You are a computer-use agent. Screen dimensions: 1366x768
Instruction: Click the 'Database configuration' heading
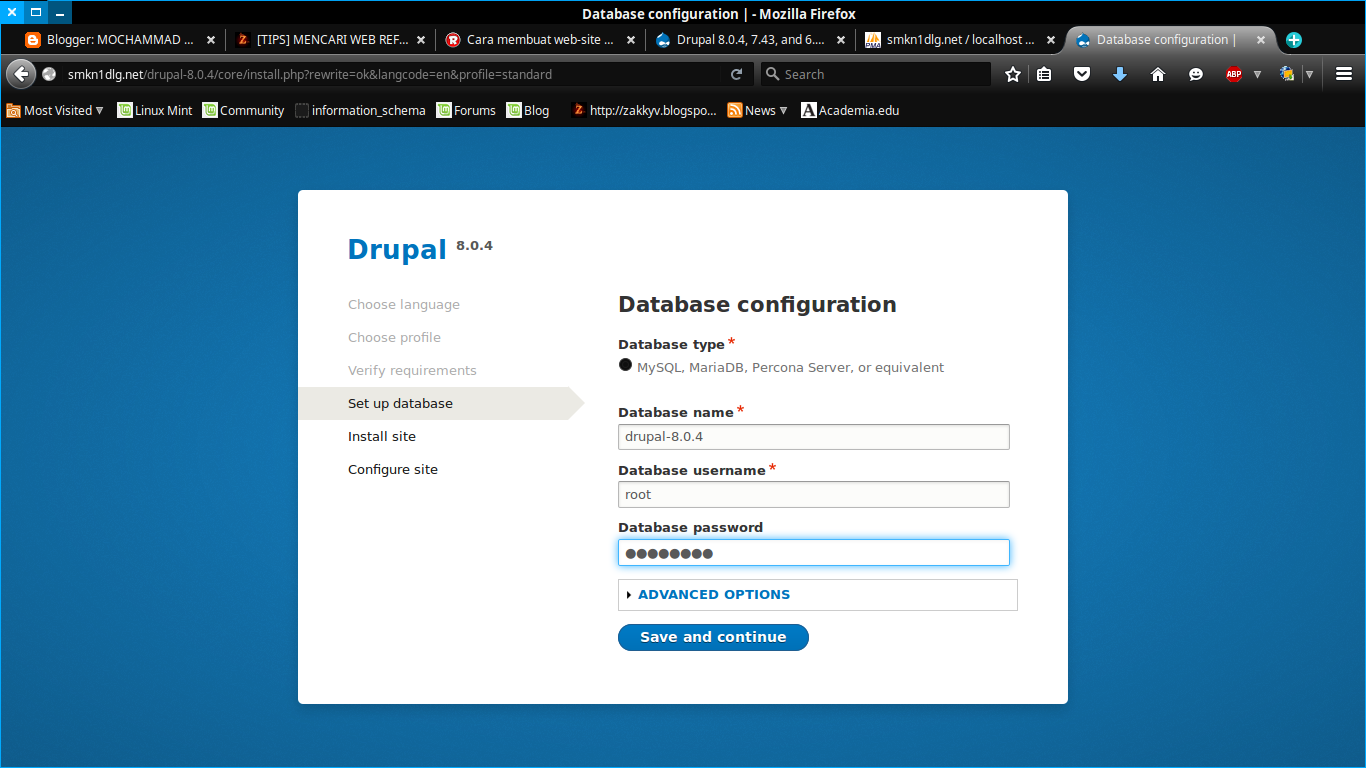[x=757, y=304]
